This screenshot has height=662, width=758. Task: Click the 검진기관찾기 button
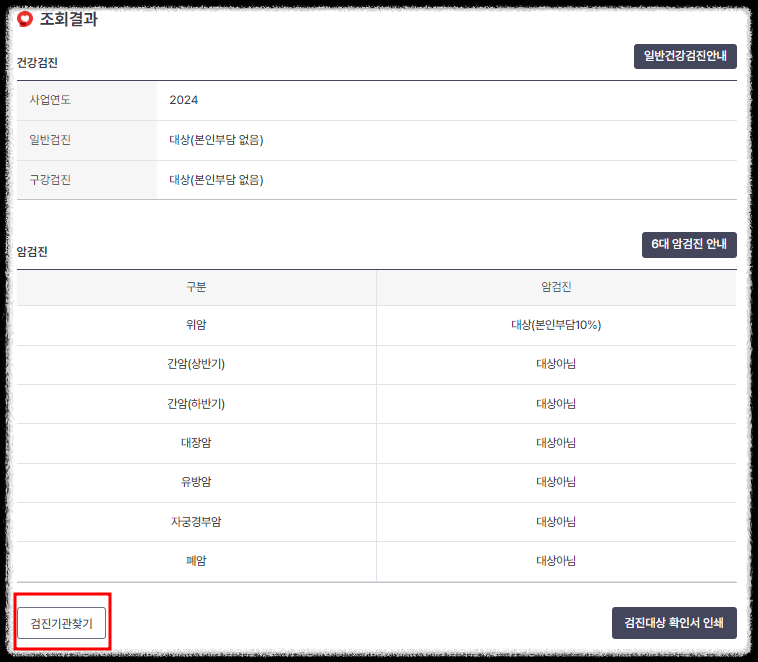[x=61, y=623]
